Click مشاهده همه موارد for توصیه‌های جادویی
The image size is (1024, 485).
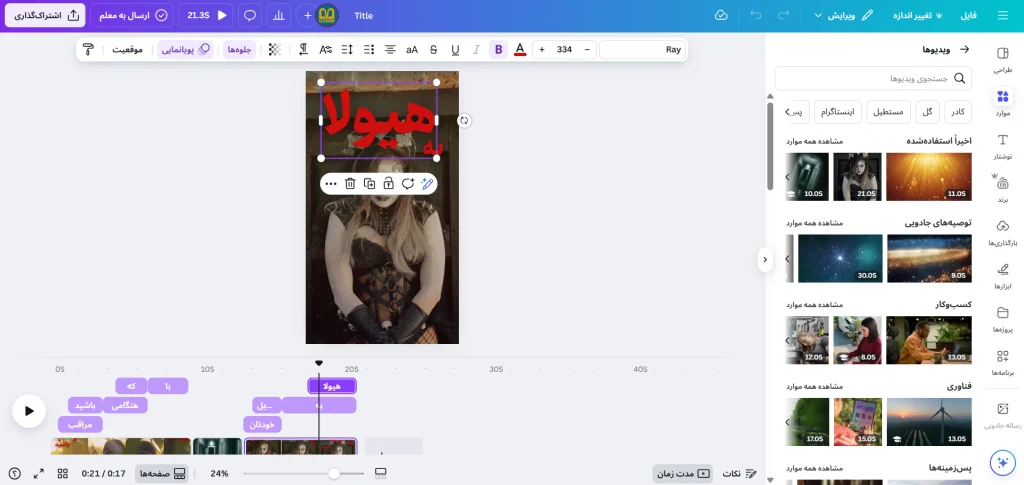point(814,223)
